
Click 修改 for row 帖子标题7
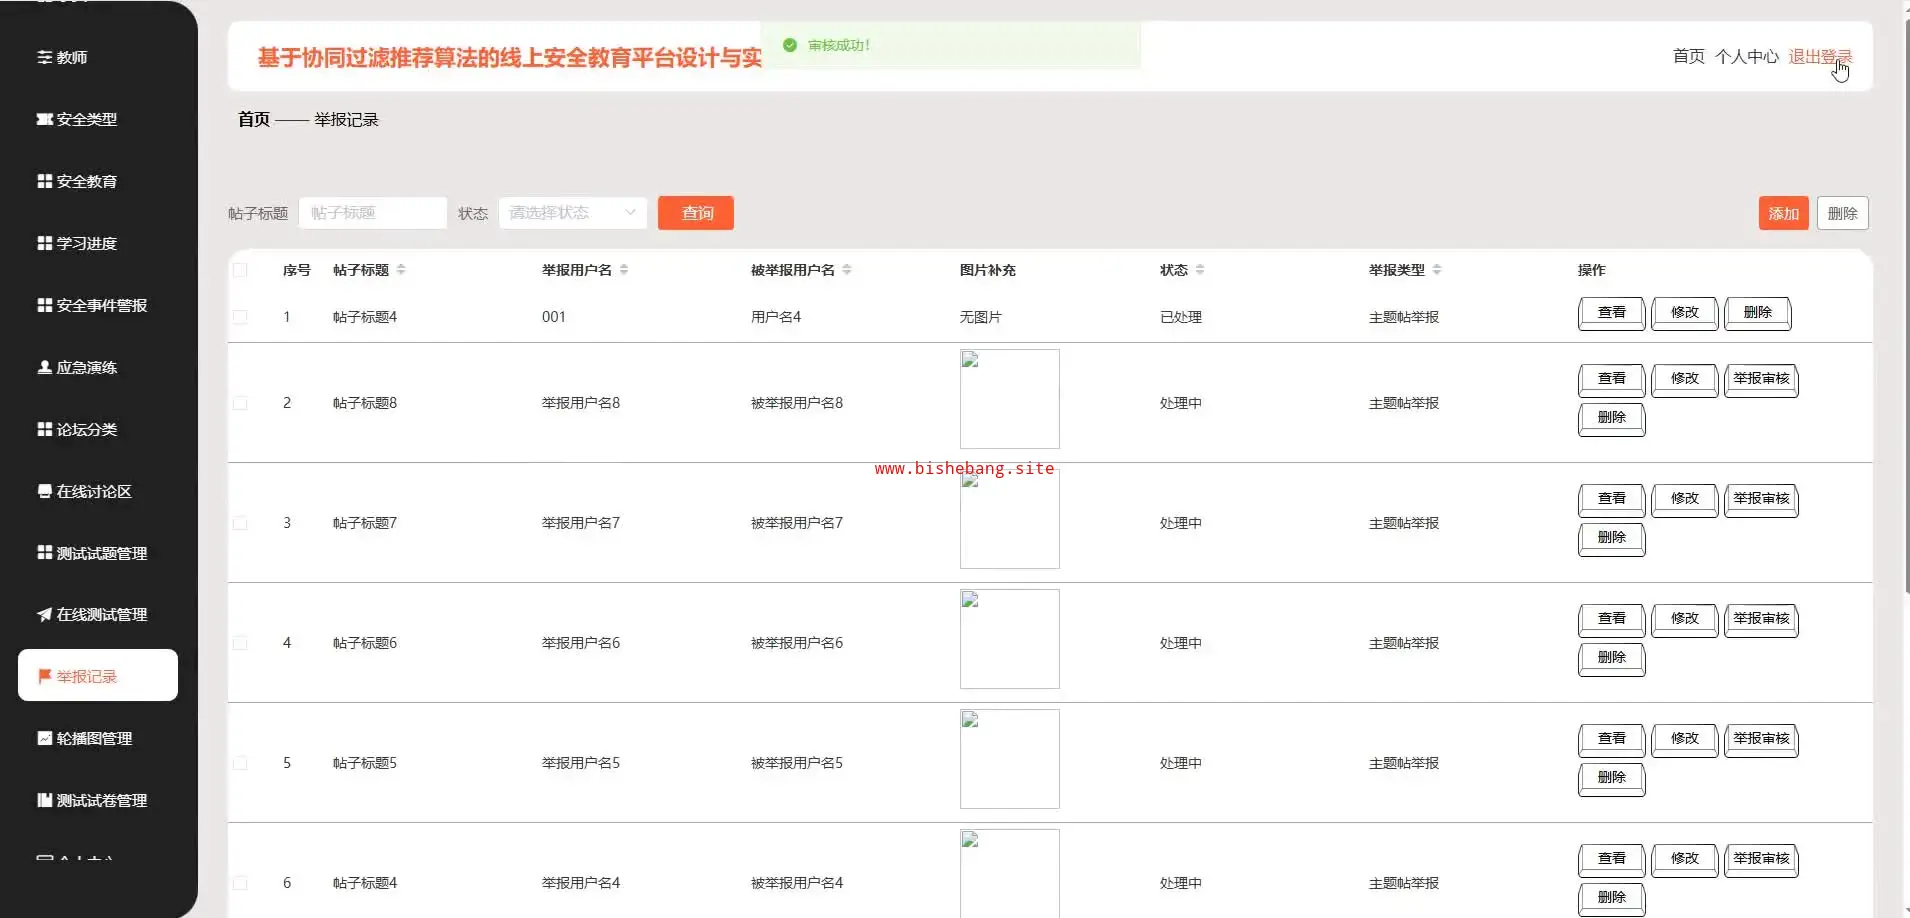click(1685, 500)
